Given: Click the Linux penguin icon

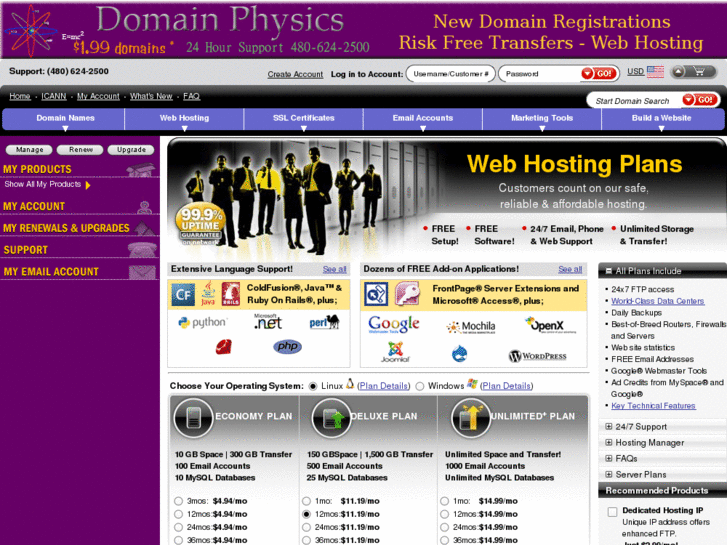Looking at the screenshot, I should click(x=350, y=384).
